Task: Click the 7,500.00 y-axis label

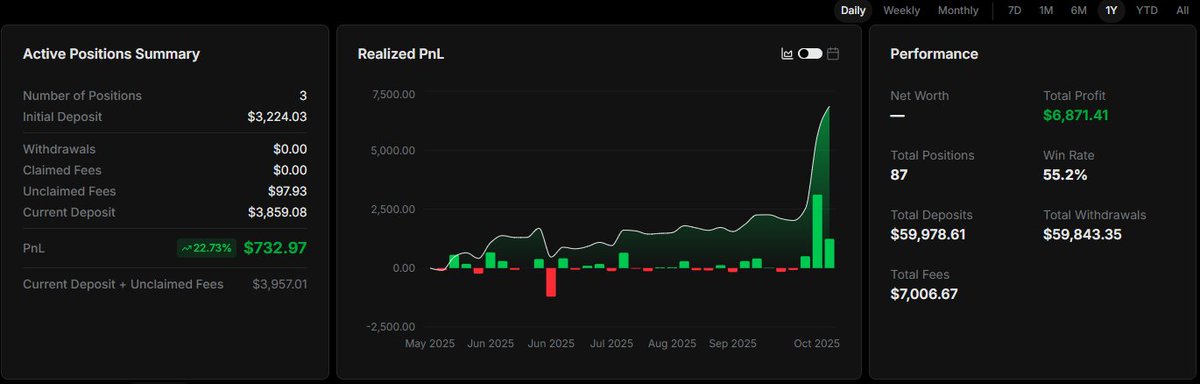Action: click(392, 95)
